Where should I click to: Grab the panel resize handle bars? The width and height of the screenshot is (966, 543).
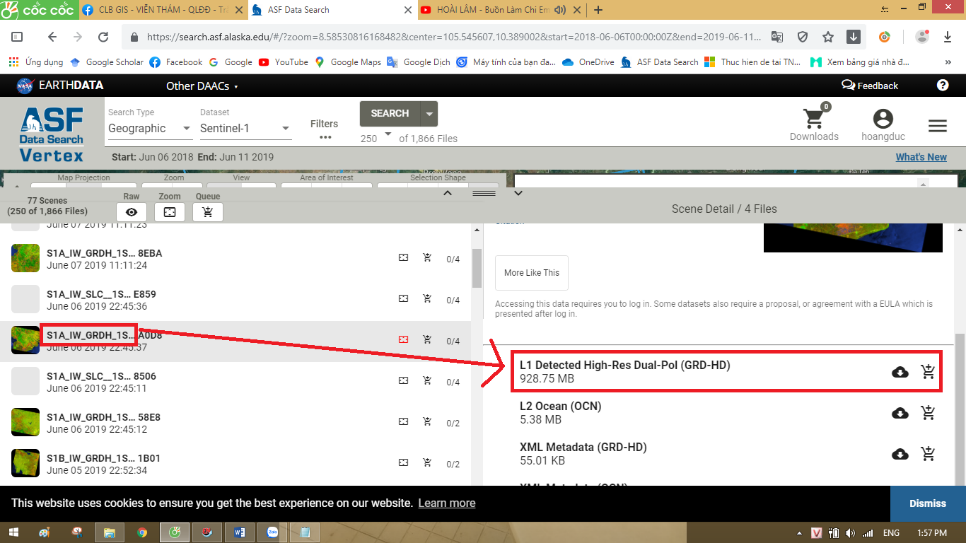[x=484, y=193]
